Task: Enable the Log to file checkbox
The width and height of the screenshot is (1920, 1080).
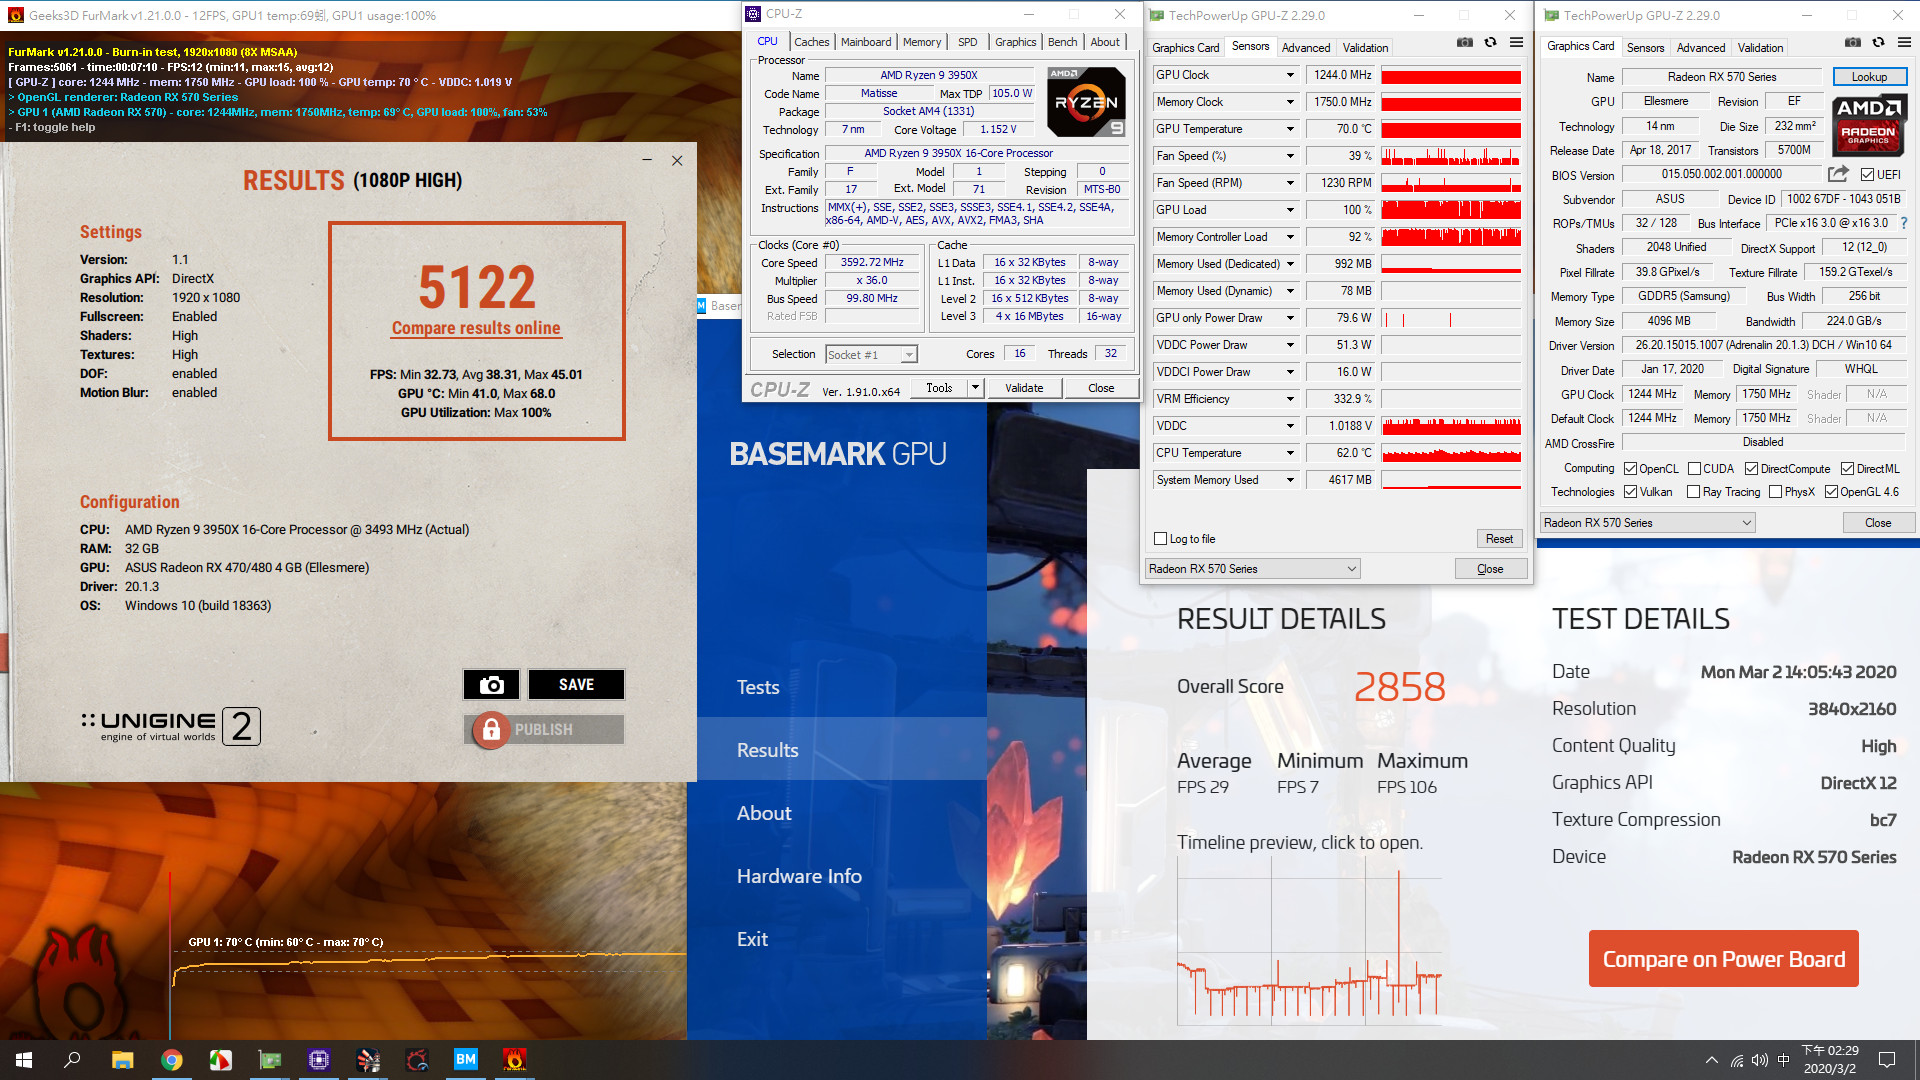Action: point(1160,539)
